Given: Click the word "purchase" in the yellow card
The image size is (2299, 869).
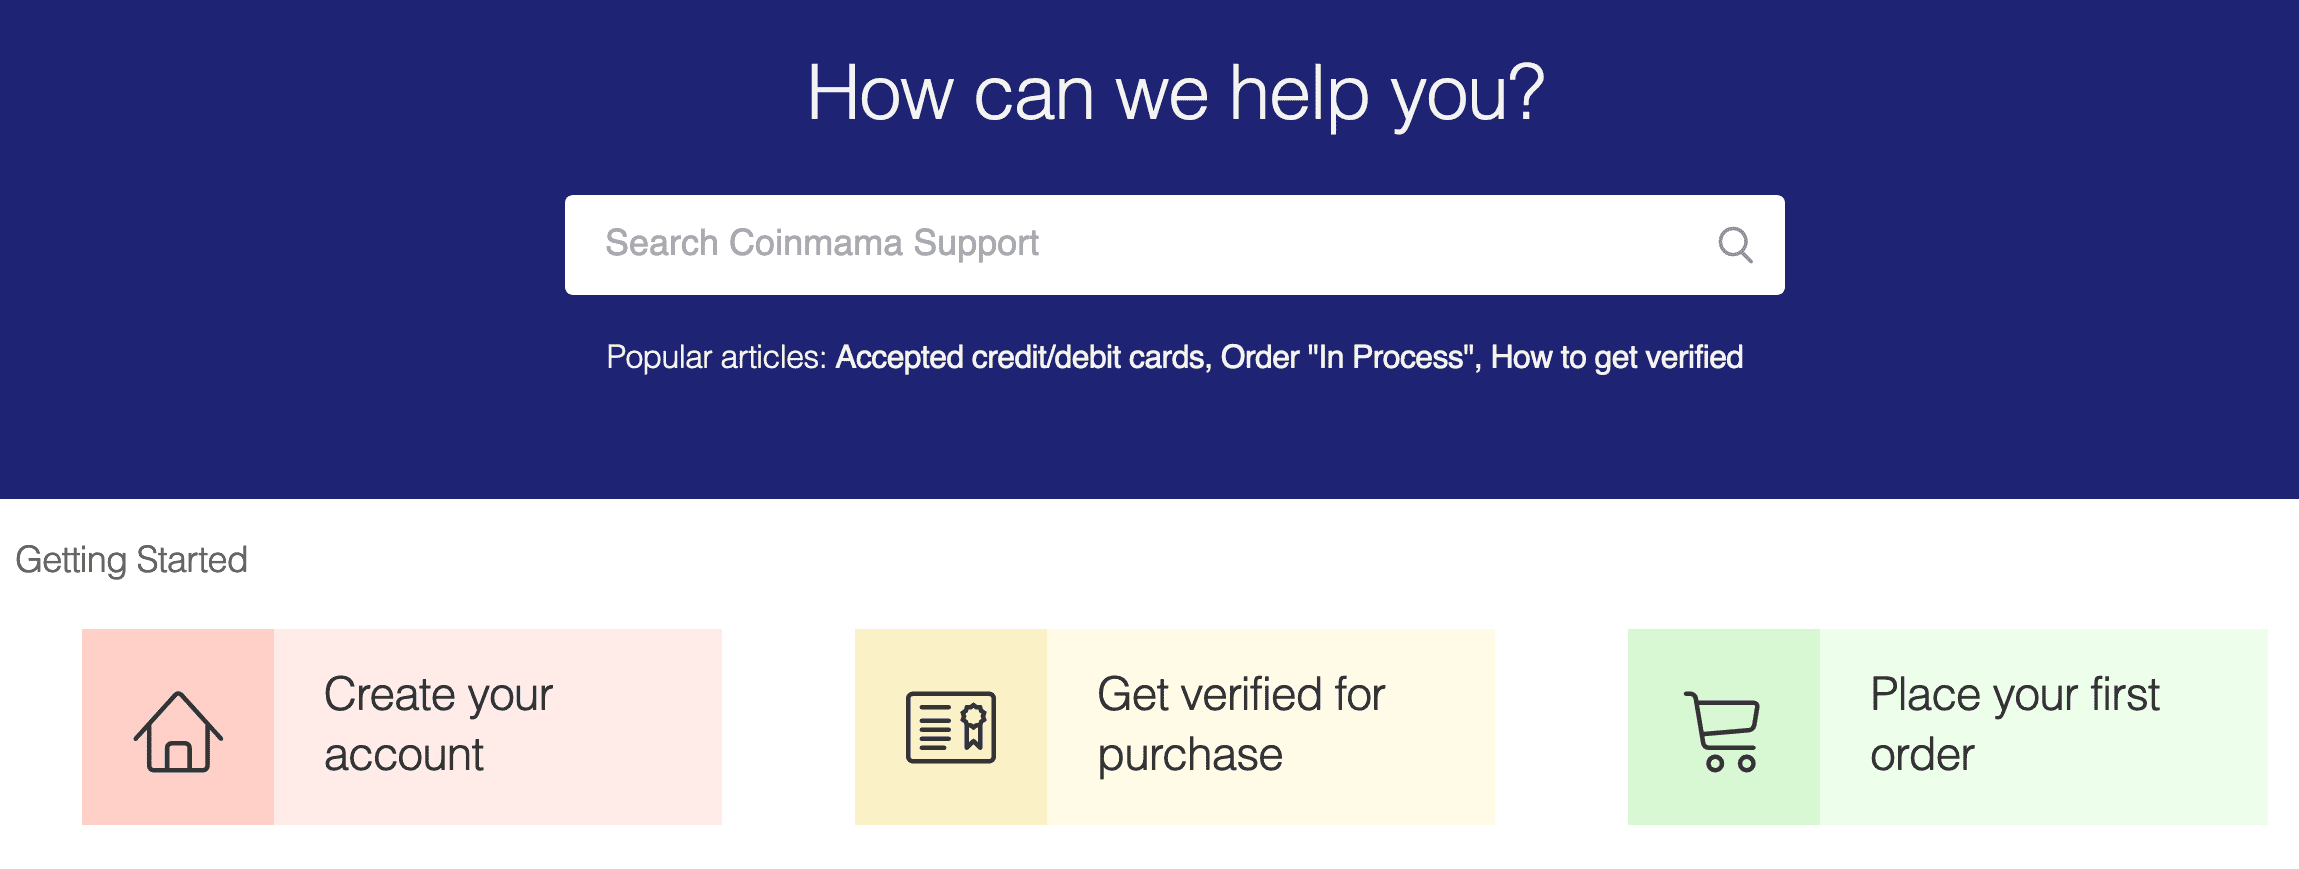Looking at the screenshot, I should click(1190, 756).
